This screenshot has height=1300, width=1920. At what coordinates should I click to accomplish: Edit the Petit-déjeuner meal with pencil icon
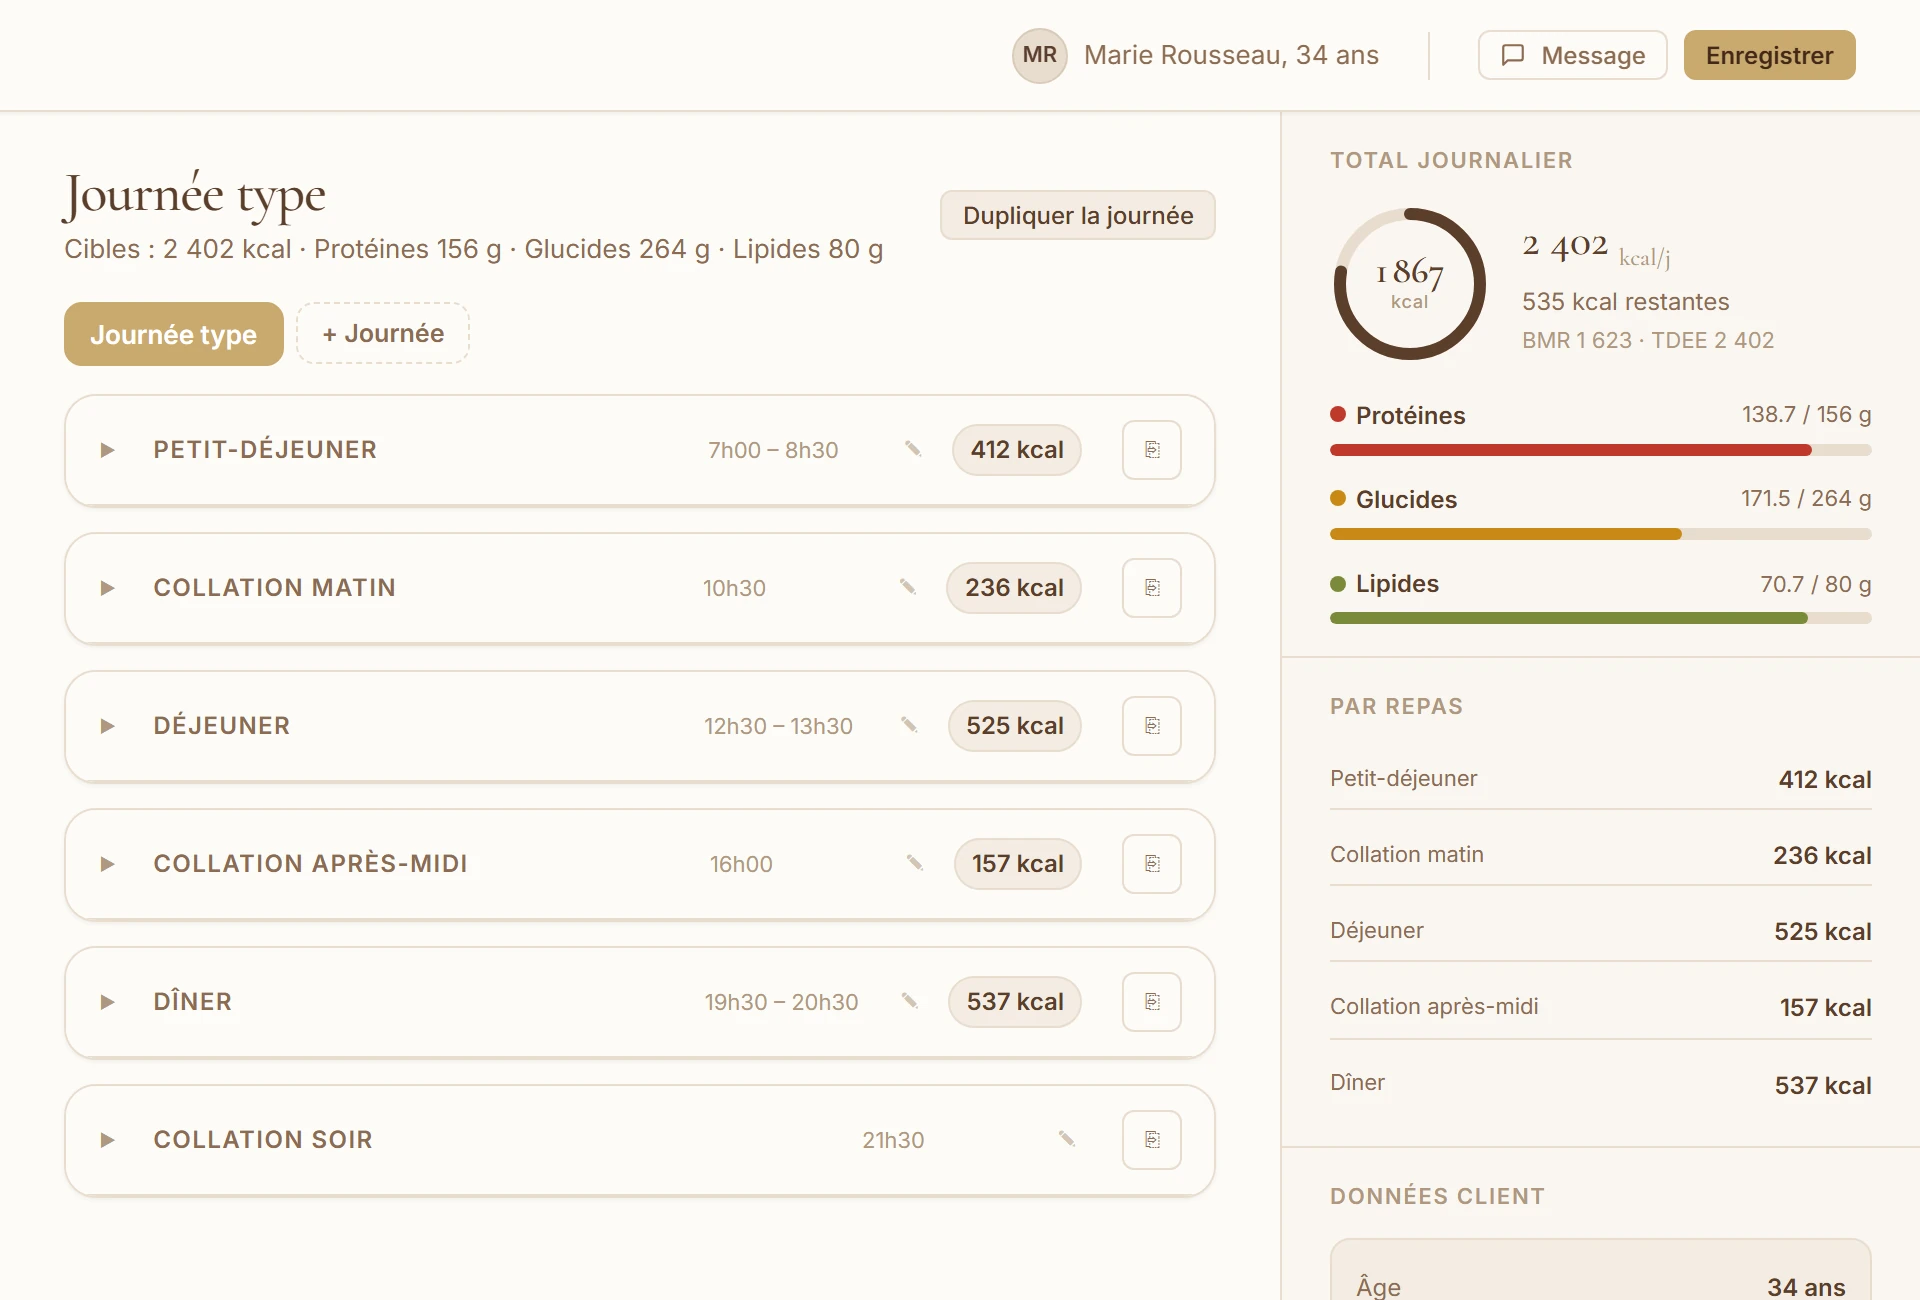(913, 449)
